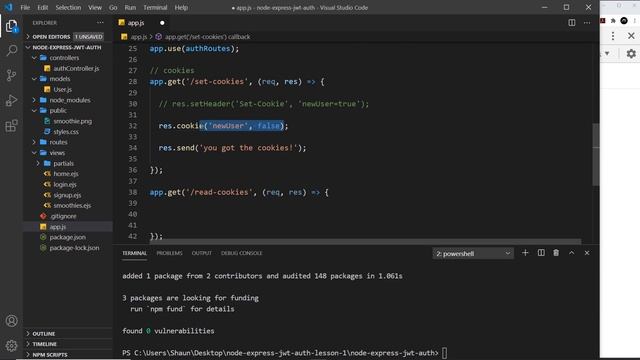Open package.json in the file tree
This screenshot has width=640, height=360.
(x=67, y=237)
